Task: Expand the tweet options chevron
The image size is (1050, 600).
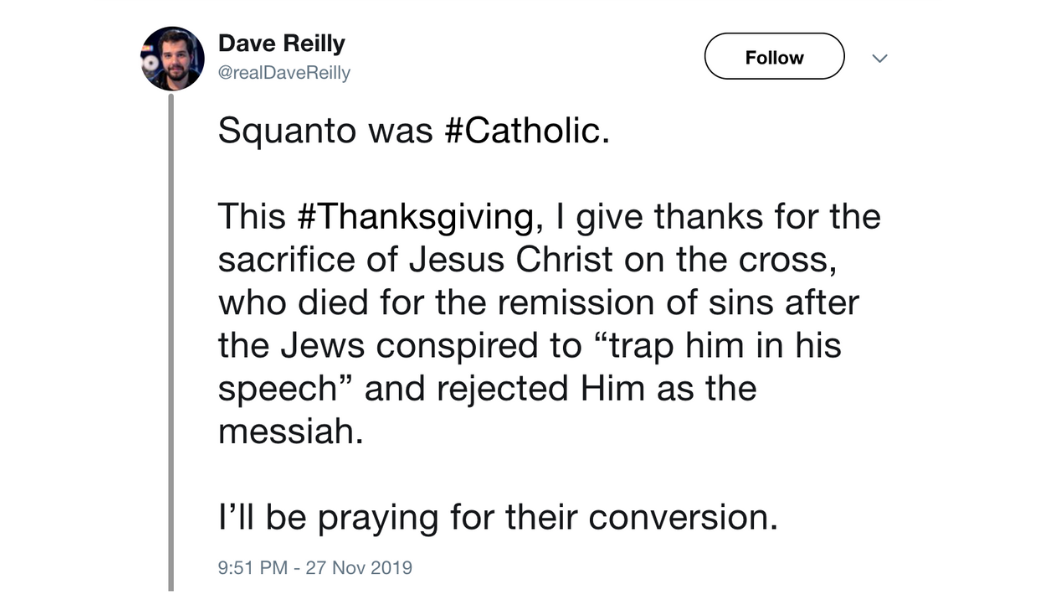Action: [880, 58]
